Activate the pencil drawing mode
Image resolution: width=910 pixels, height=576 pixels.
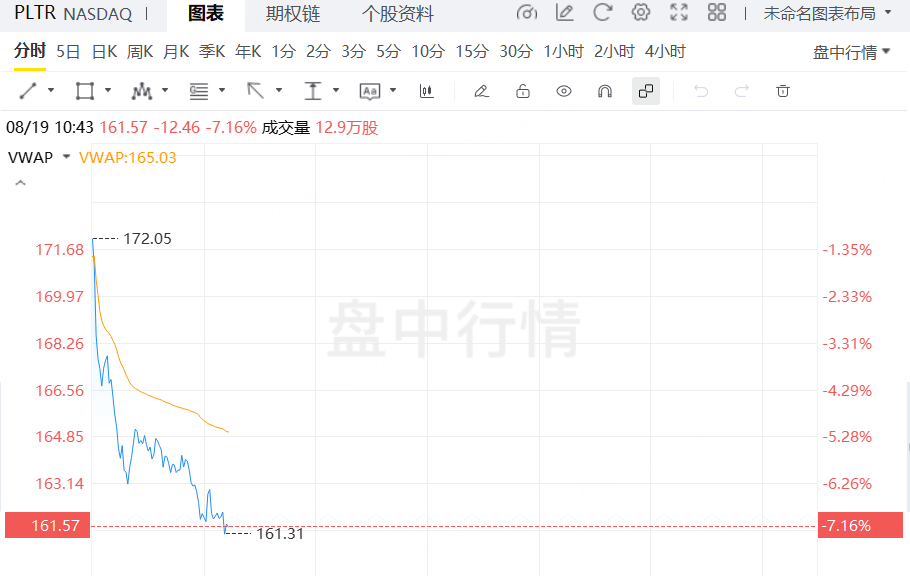[x=481, y=91]
